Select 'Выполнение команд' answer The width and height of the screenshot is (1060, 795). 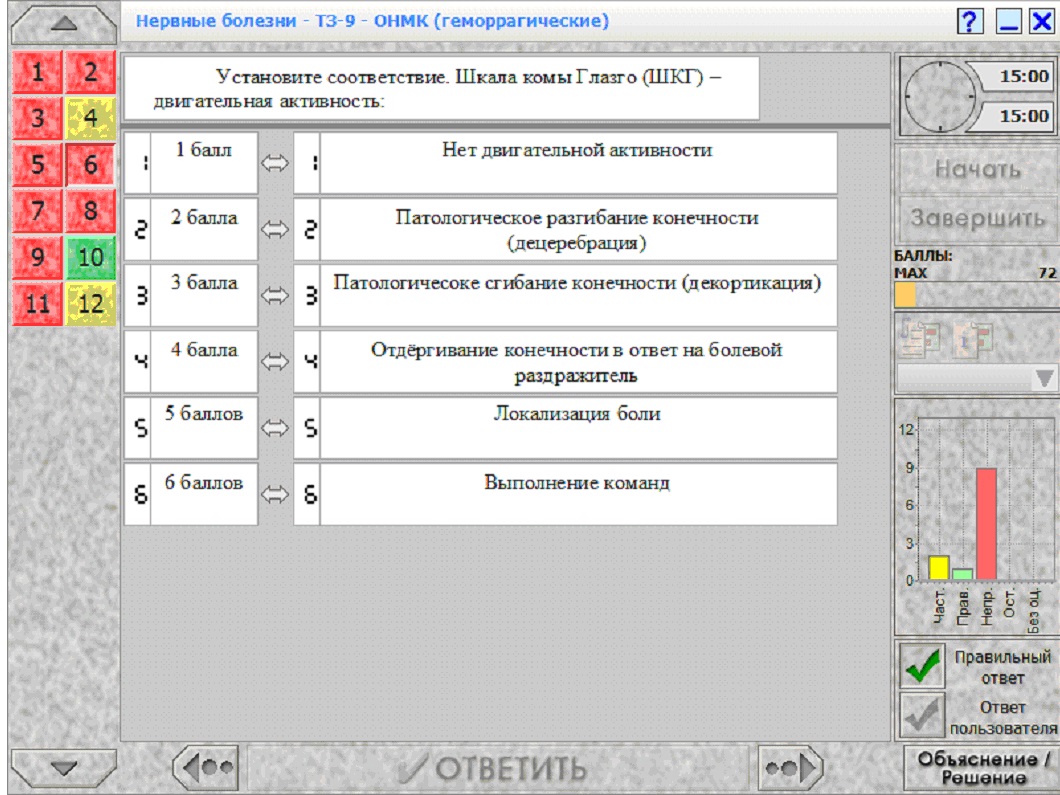pos(565,494)
